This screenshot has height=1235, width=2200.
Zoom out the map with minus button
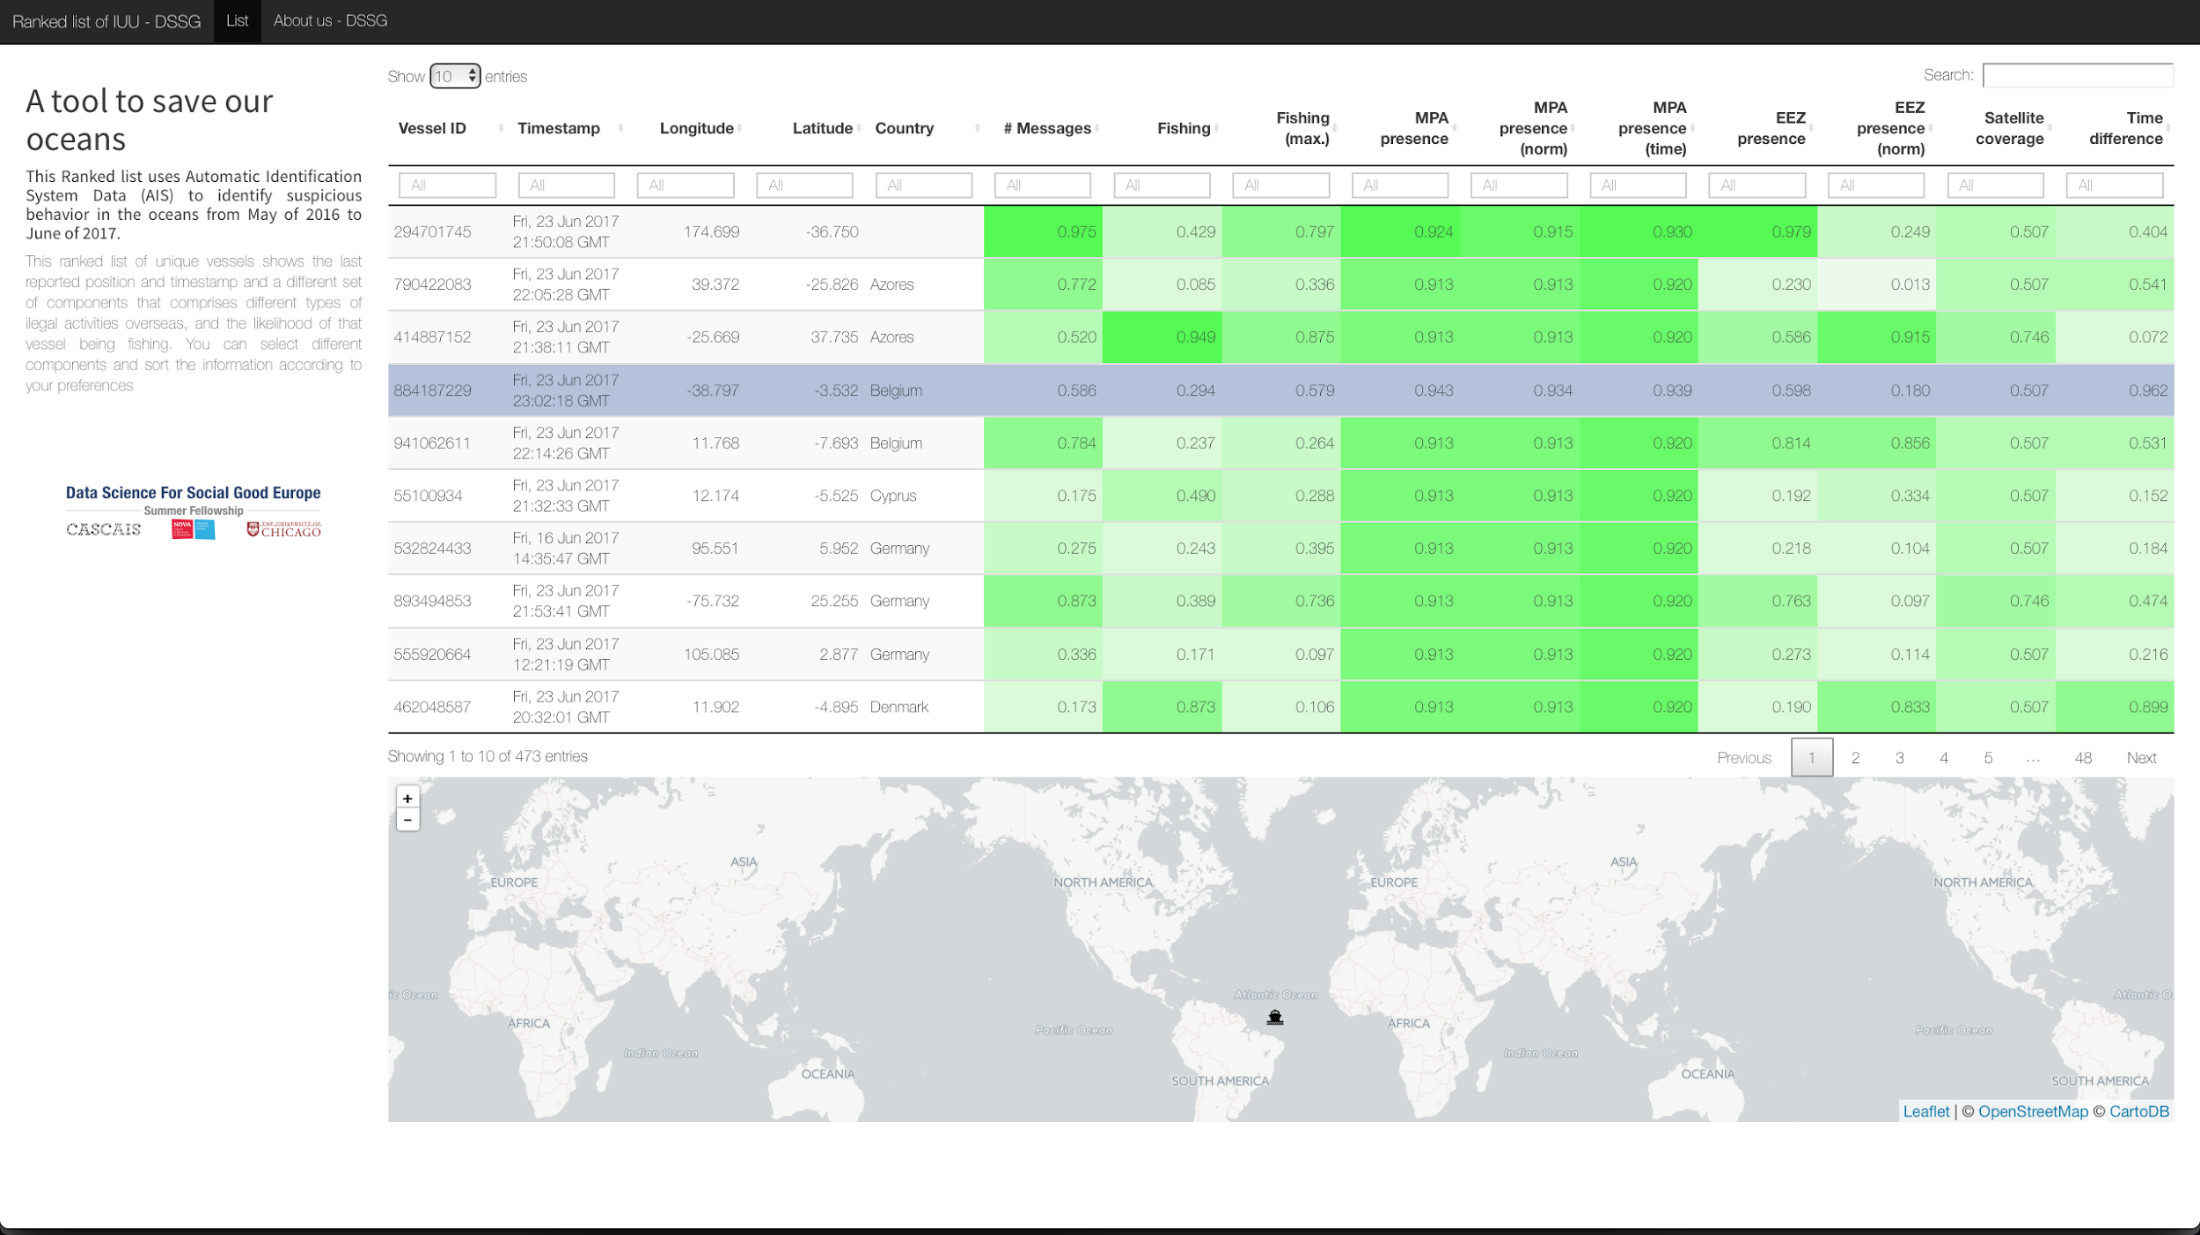[407, 820]
